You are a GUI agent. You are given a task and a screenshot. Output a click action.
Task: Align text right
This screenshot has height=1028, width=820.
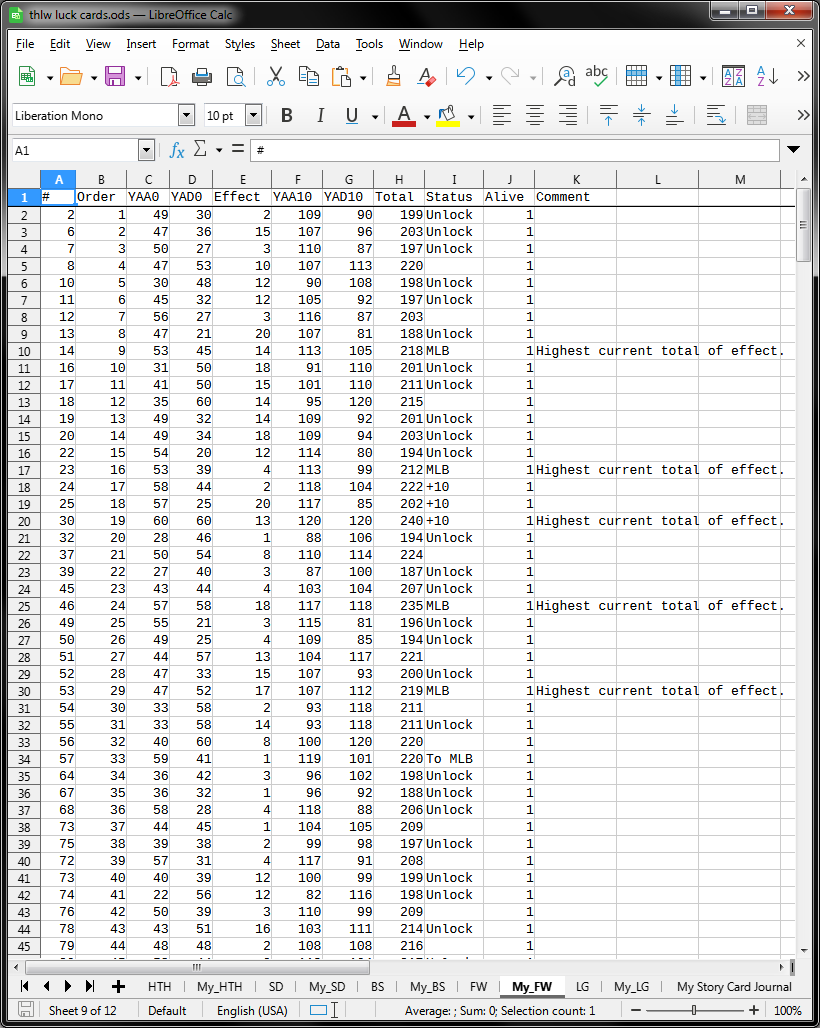coord(568,115)
